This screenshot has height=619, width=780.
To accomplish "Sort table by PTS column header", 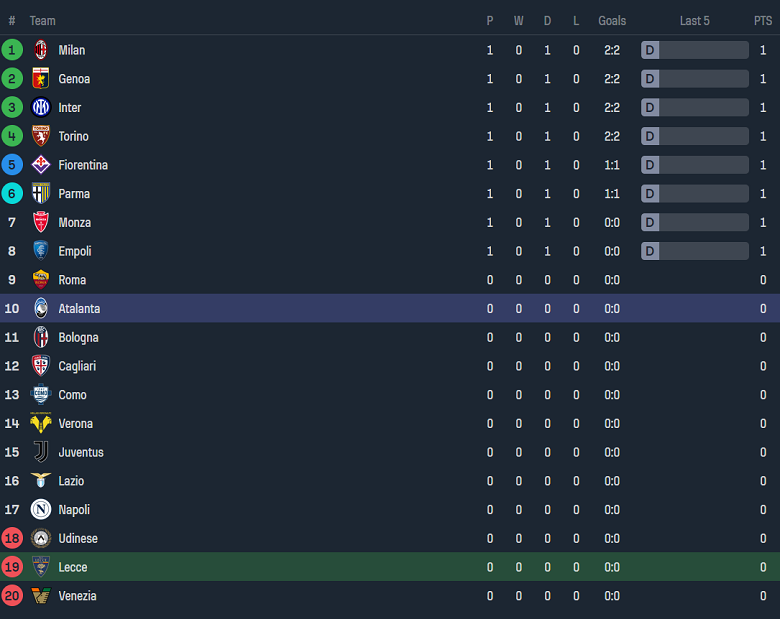I will [x=763, y=21].
